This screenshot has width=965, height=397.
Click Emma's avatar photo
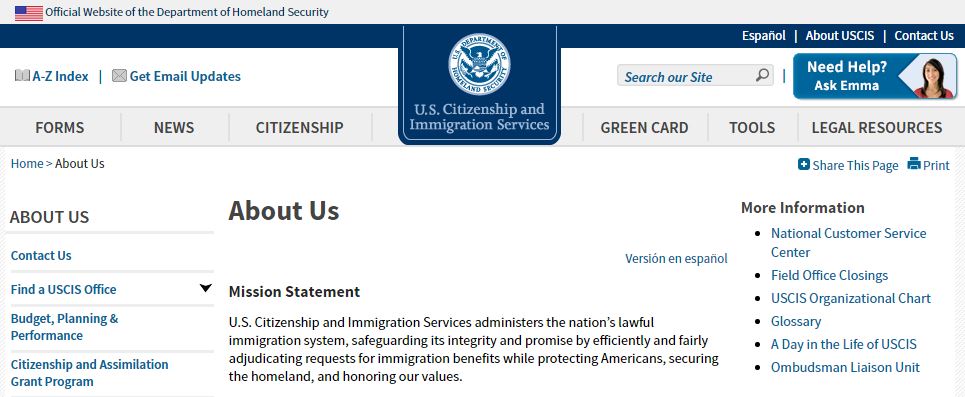click(x=933, y=77)
